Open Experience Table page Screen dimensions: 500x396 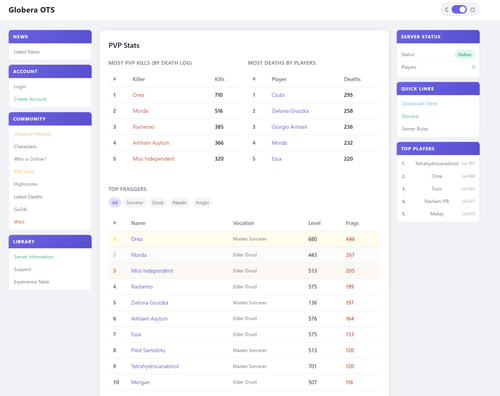31,282
